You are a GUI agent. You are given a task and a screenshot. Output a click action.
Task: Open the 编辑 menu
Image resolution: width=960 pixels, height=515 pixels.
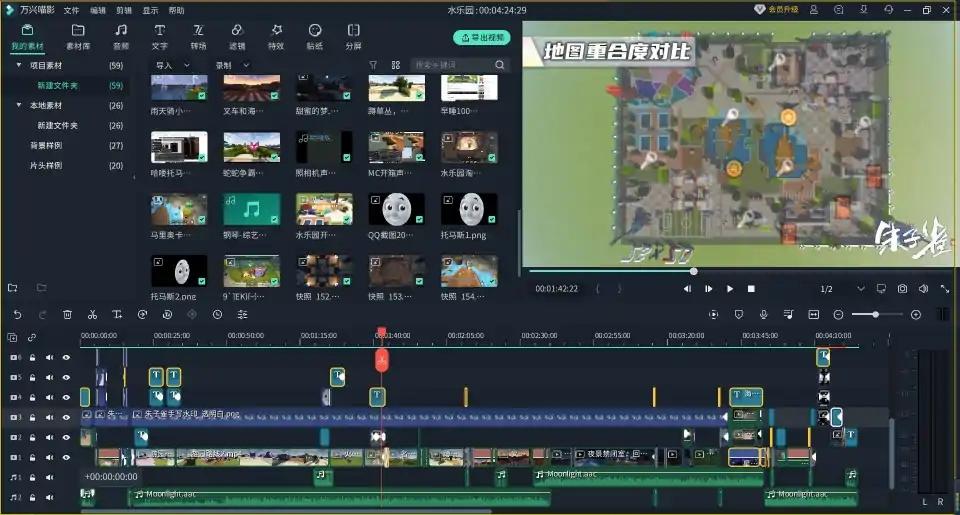(x=97, y=10)
